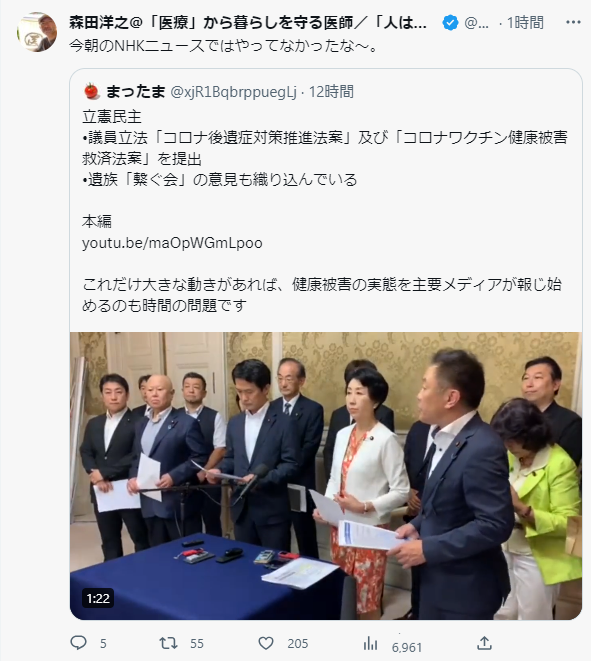Click the 12時間 timestamp of quoted tweet

pos(331,91)
